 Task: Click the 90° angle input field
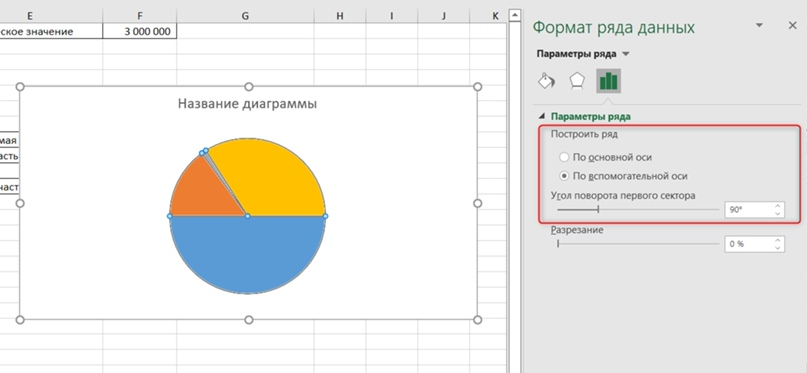click(748, 209)
